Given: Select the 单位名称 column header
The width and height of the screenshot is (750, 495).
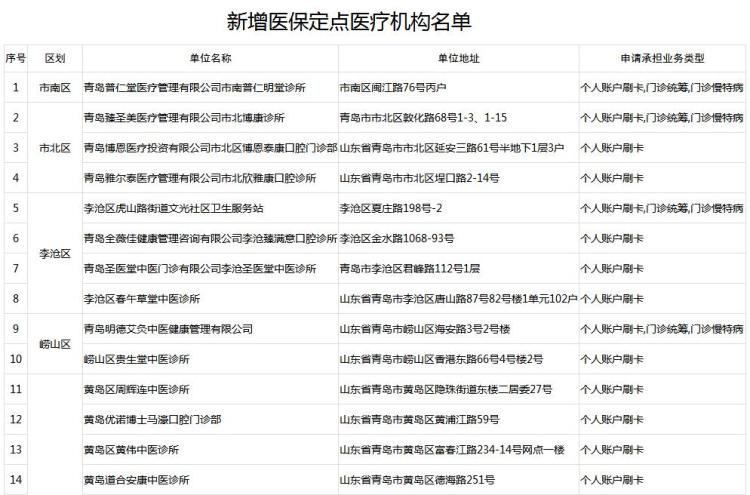Looking at the screenshot, I should coord(210,58).
